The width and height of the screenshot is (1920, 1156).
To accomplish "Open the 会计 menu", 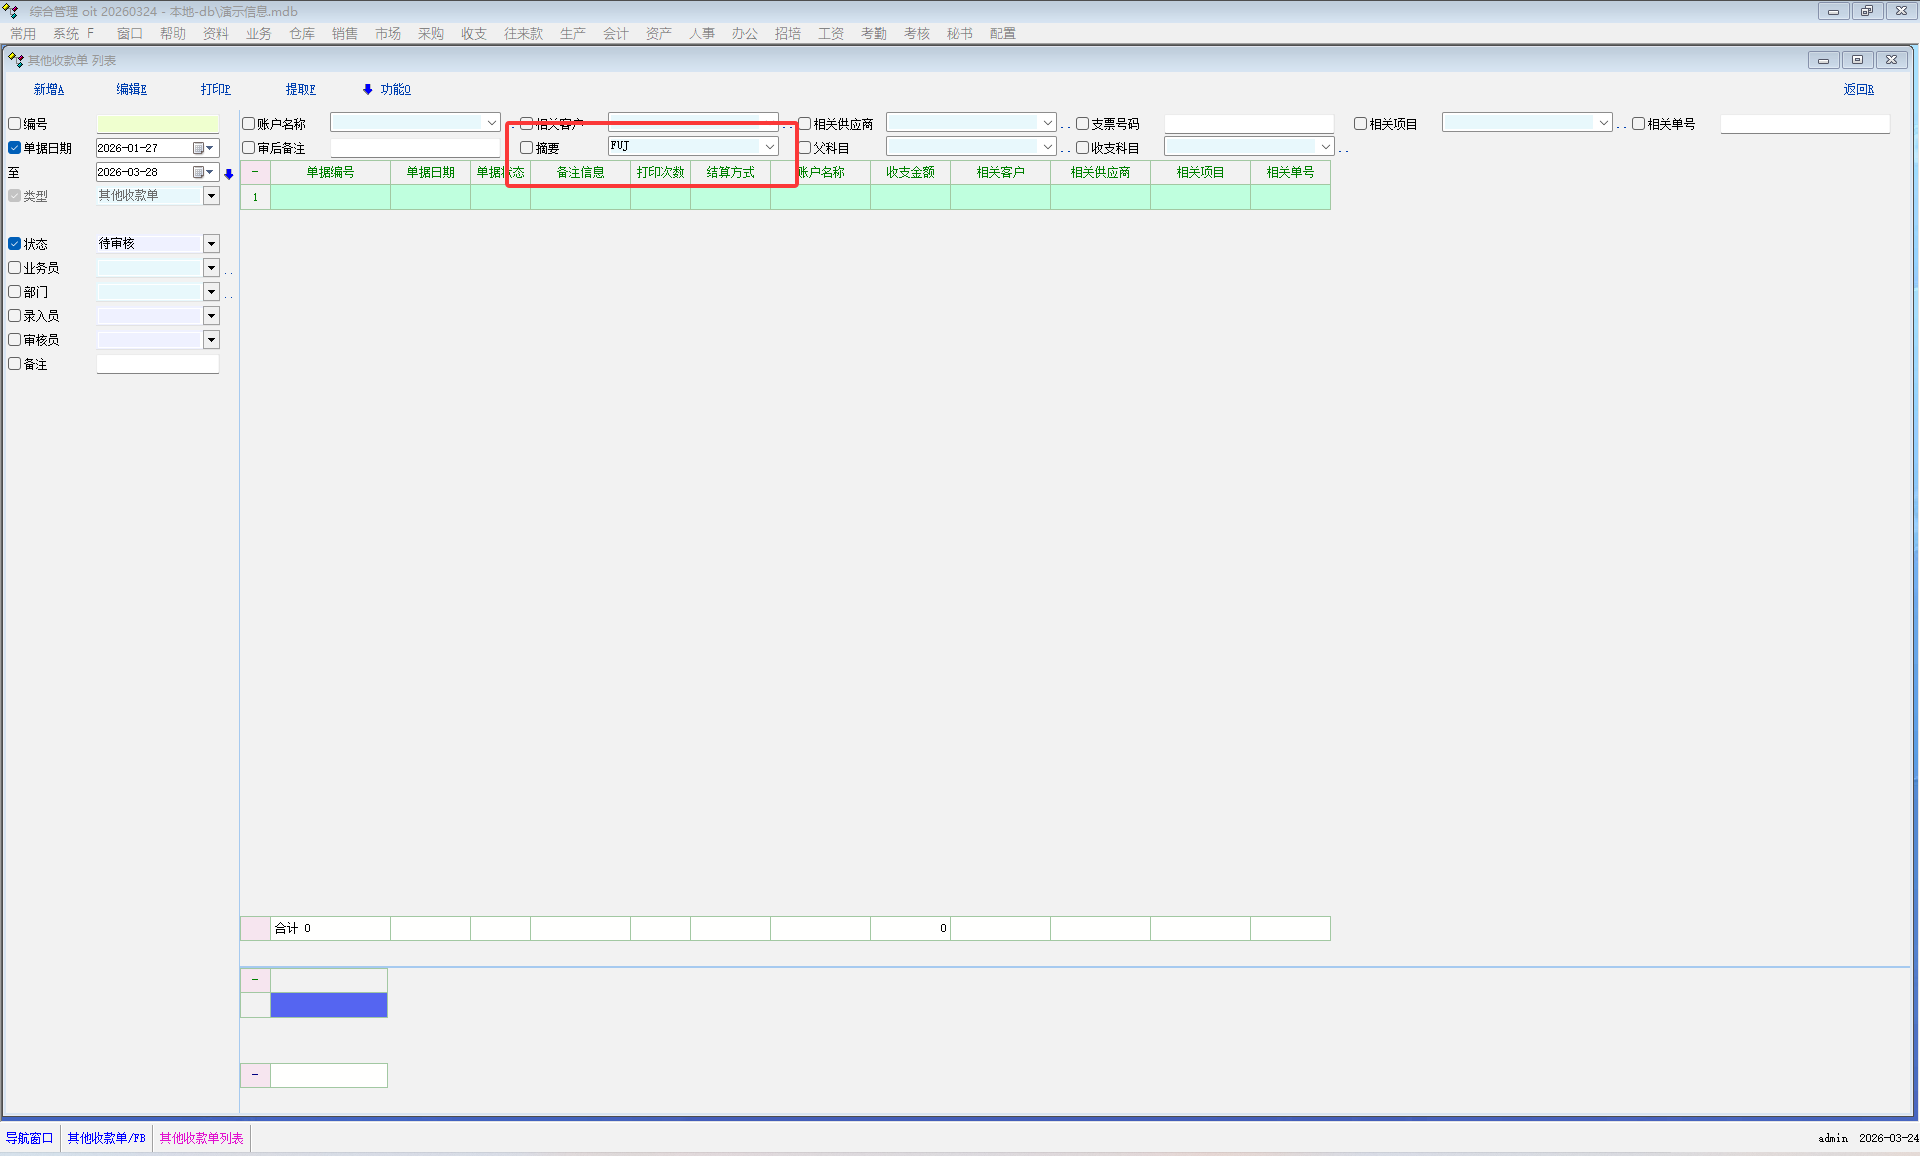I will 615,33.
